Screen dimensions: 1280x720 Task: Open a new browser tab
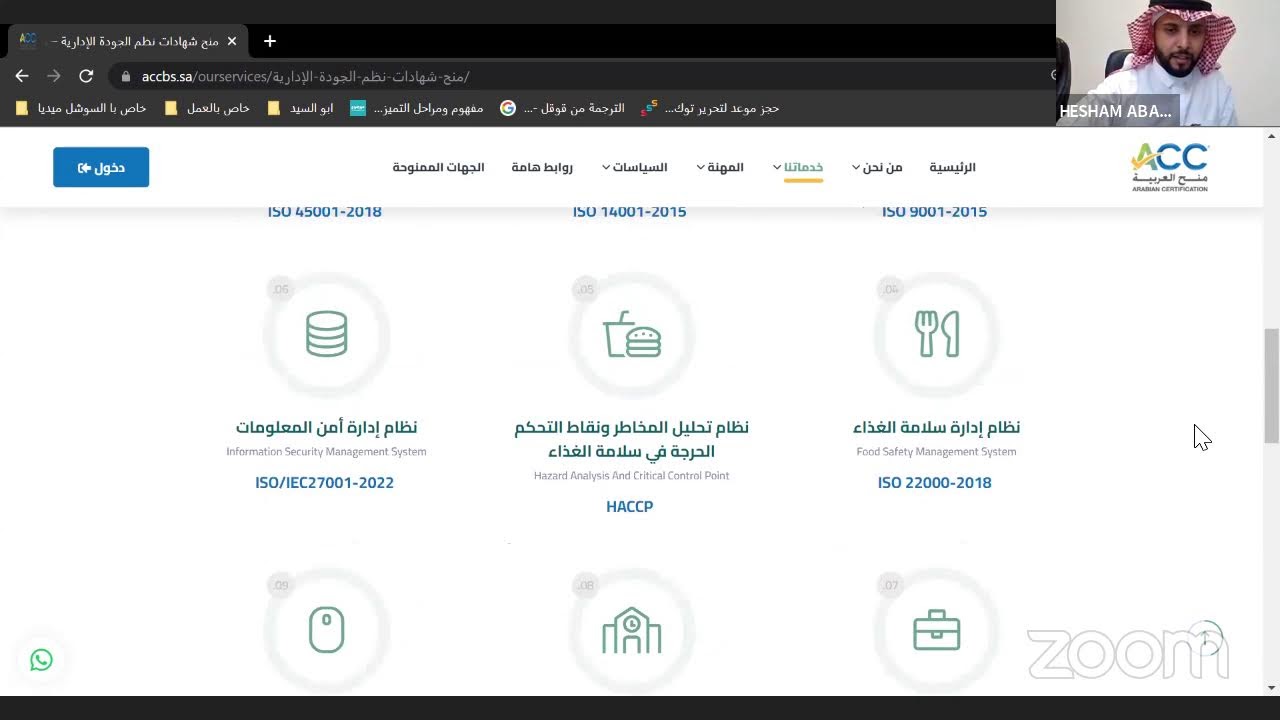(269, 41)
